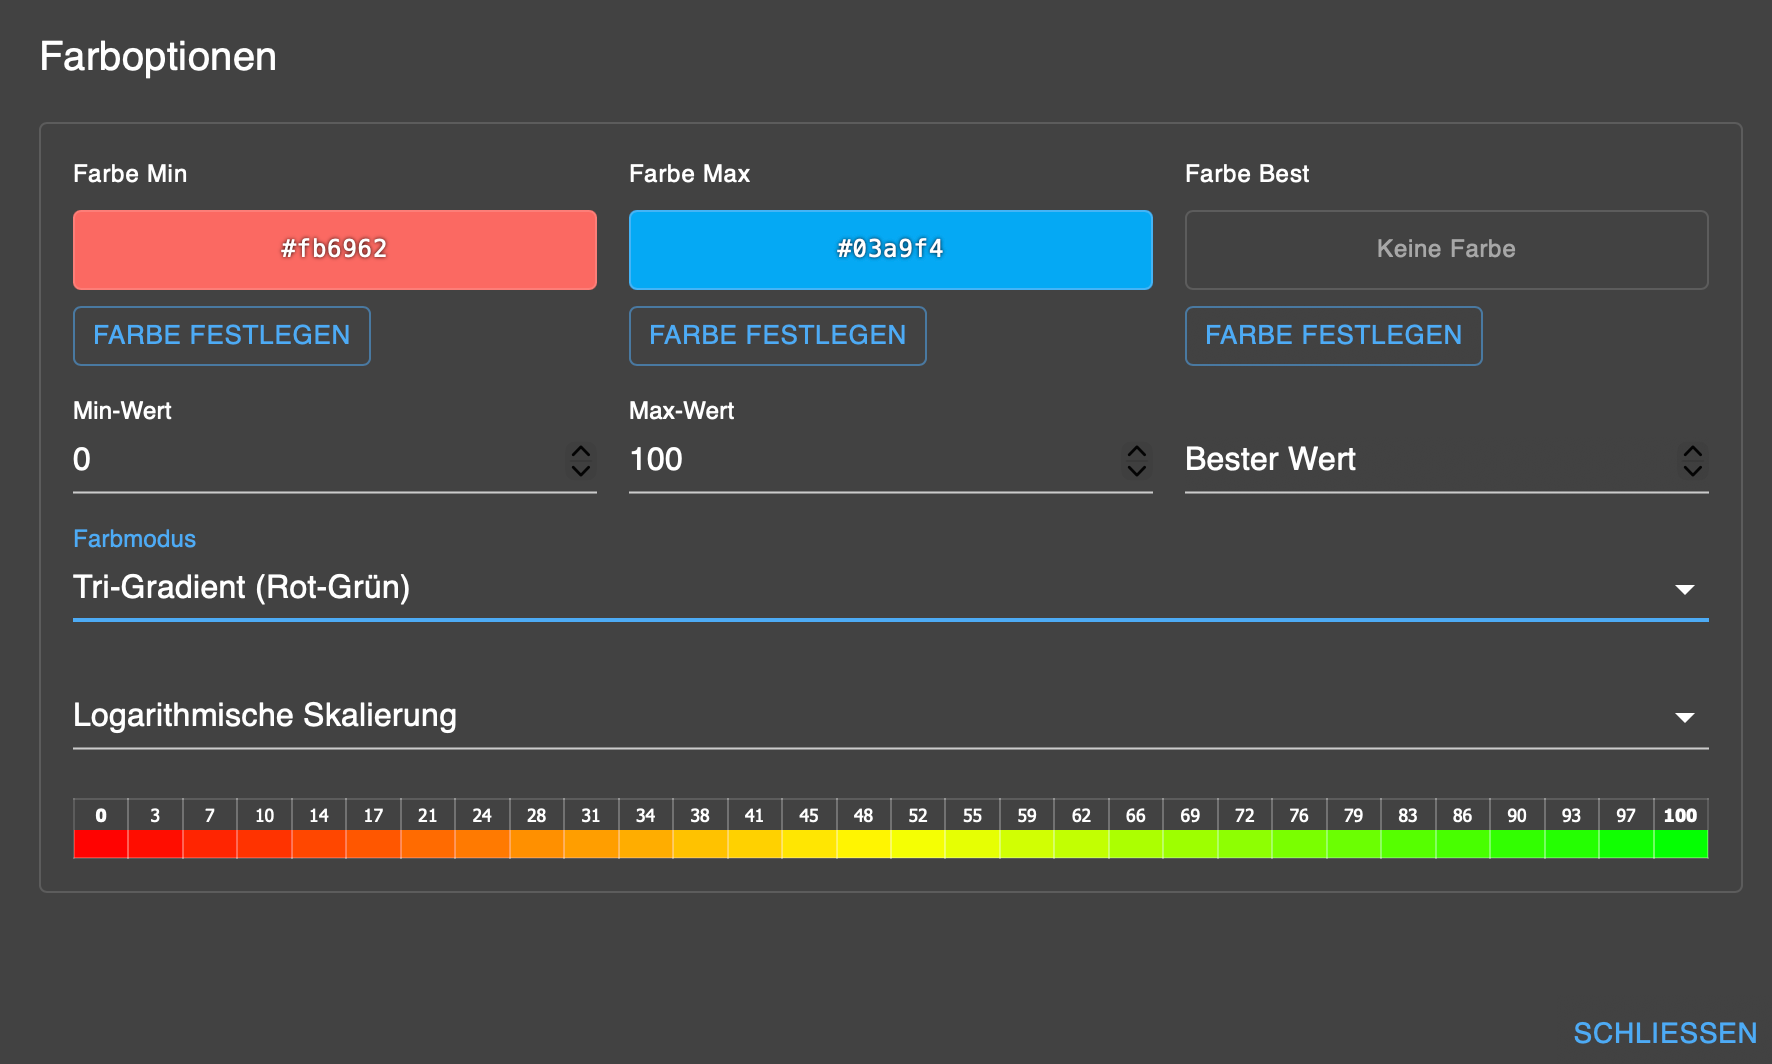The image size is (1772, 1064).
Task: Click the red #fb6962 color swatch
Action: [334, 250]
